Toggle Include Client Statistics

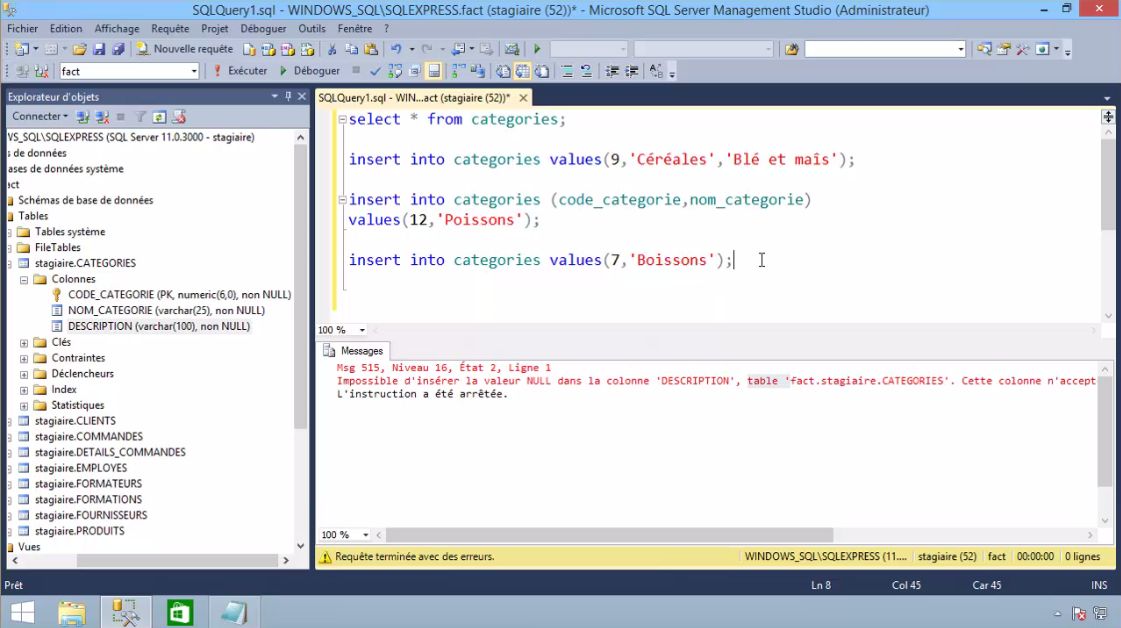coord(478,71)
